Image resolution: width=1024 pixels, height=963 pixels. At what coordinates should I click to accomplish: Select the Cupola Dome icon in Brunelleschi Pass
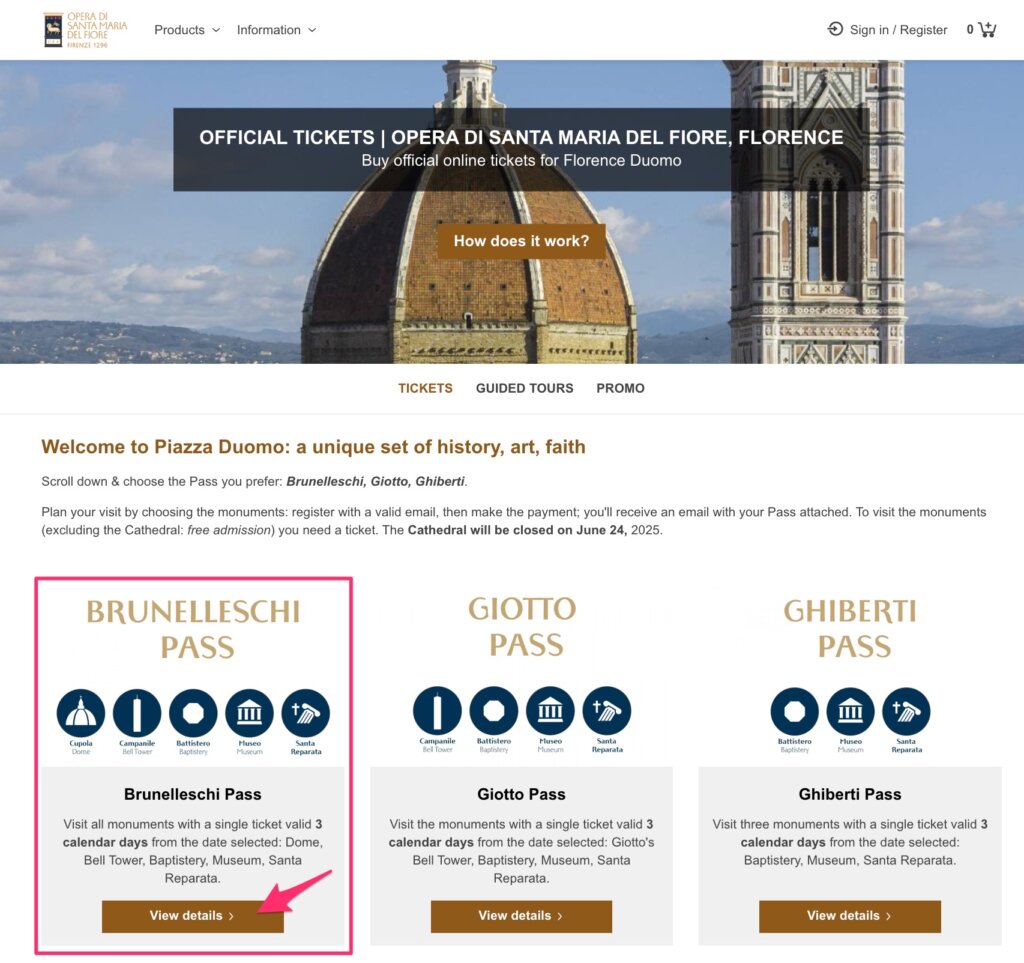(x=81, y=713)
